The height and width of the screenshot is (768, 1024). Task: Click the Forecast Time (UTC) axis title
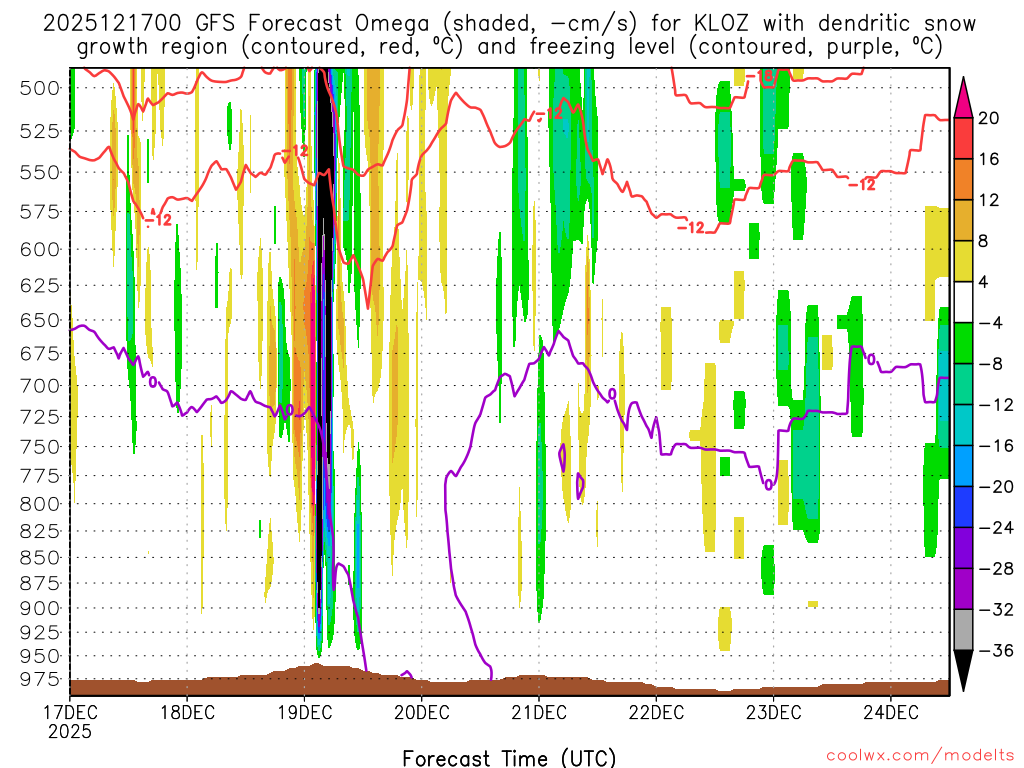(x=509, y=758)
